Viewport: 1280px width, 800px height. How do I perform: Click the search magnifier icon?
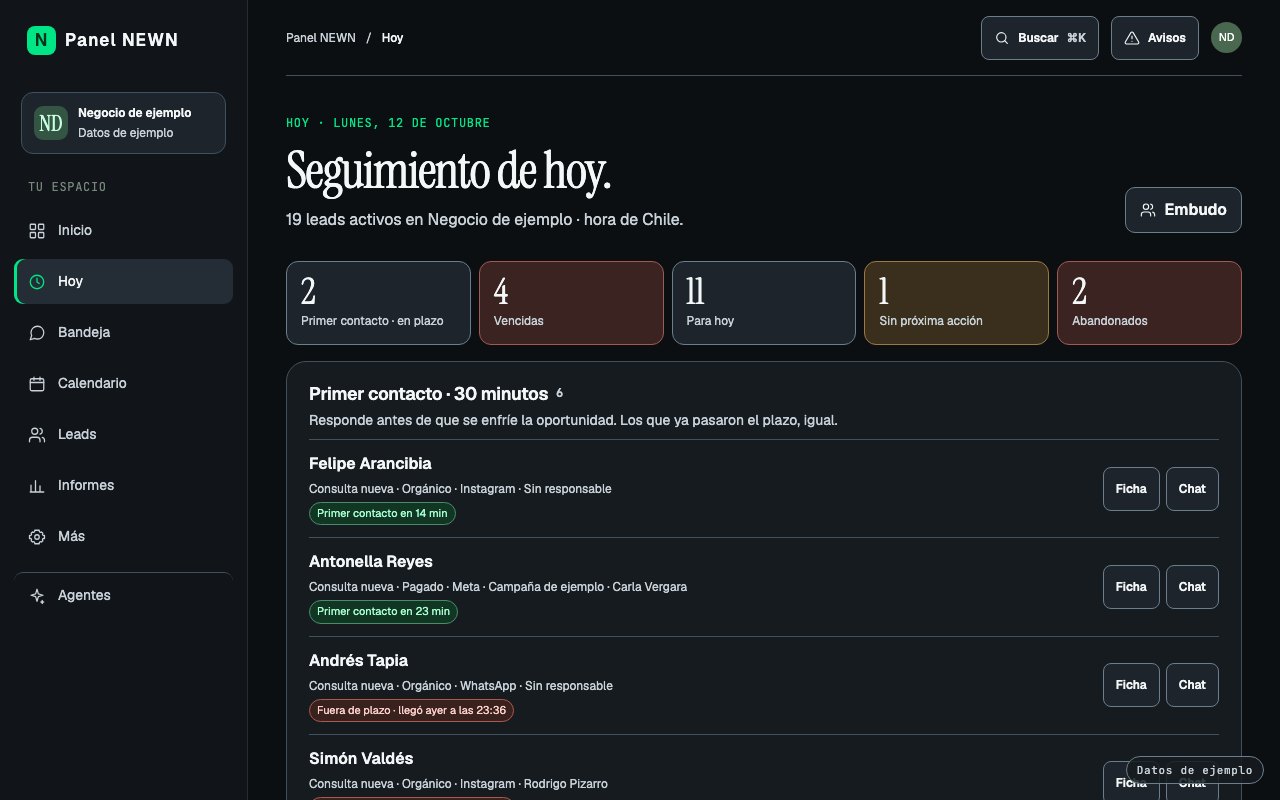click(1002, 38)
